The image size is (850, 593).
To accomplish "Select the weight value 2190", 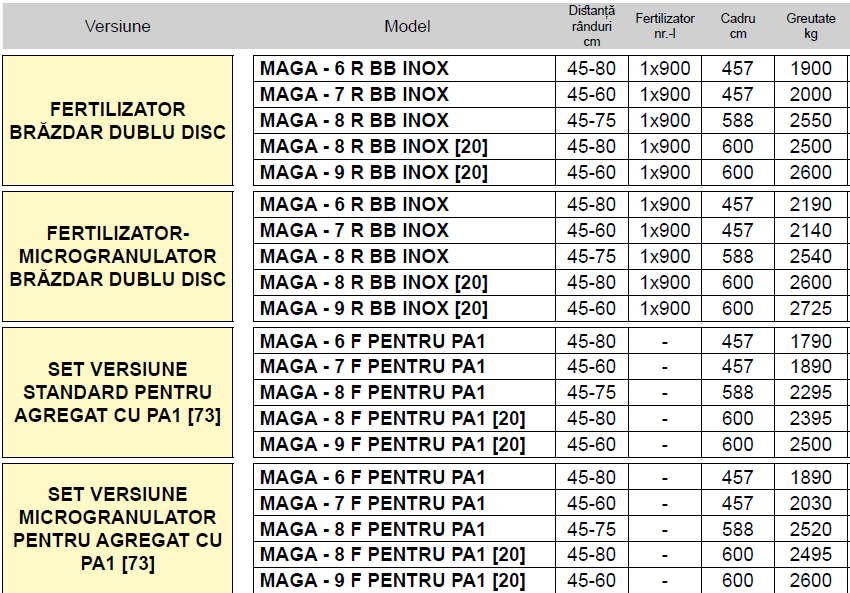I will coord(810,205).
